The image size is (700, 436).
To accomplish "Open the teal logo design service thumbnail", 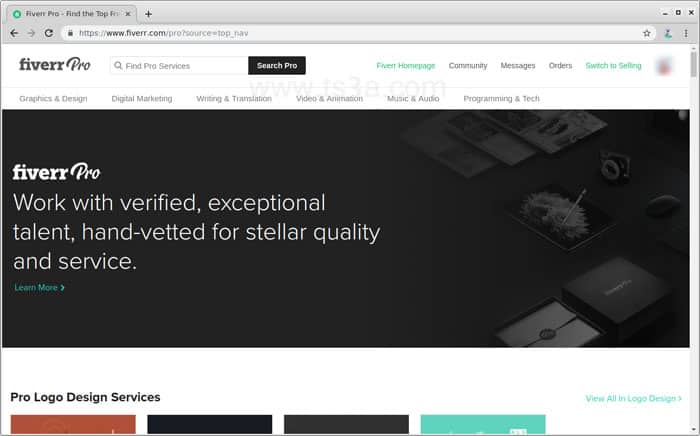I will [x=483, y=424].
